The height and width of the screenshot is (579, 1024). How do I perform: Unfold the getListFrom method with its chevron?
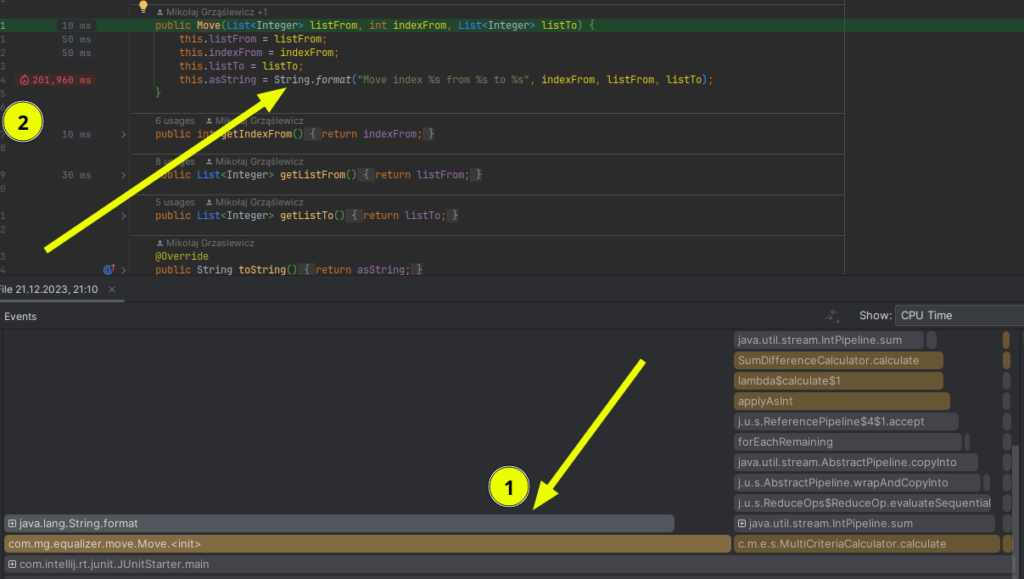tap(123, 175)
